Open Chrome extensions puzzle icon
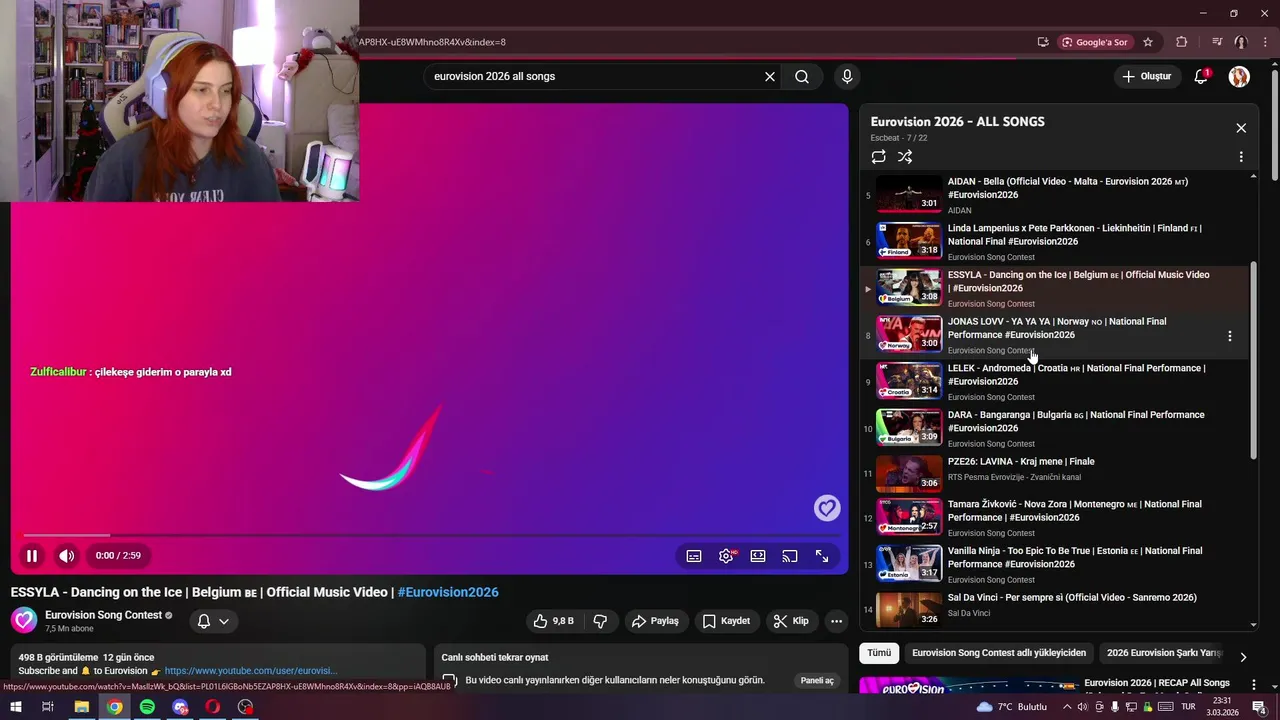 1182,42
